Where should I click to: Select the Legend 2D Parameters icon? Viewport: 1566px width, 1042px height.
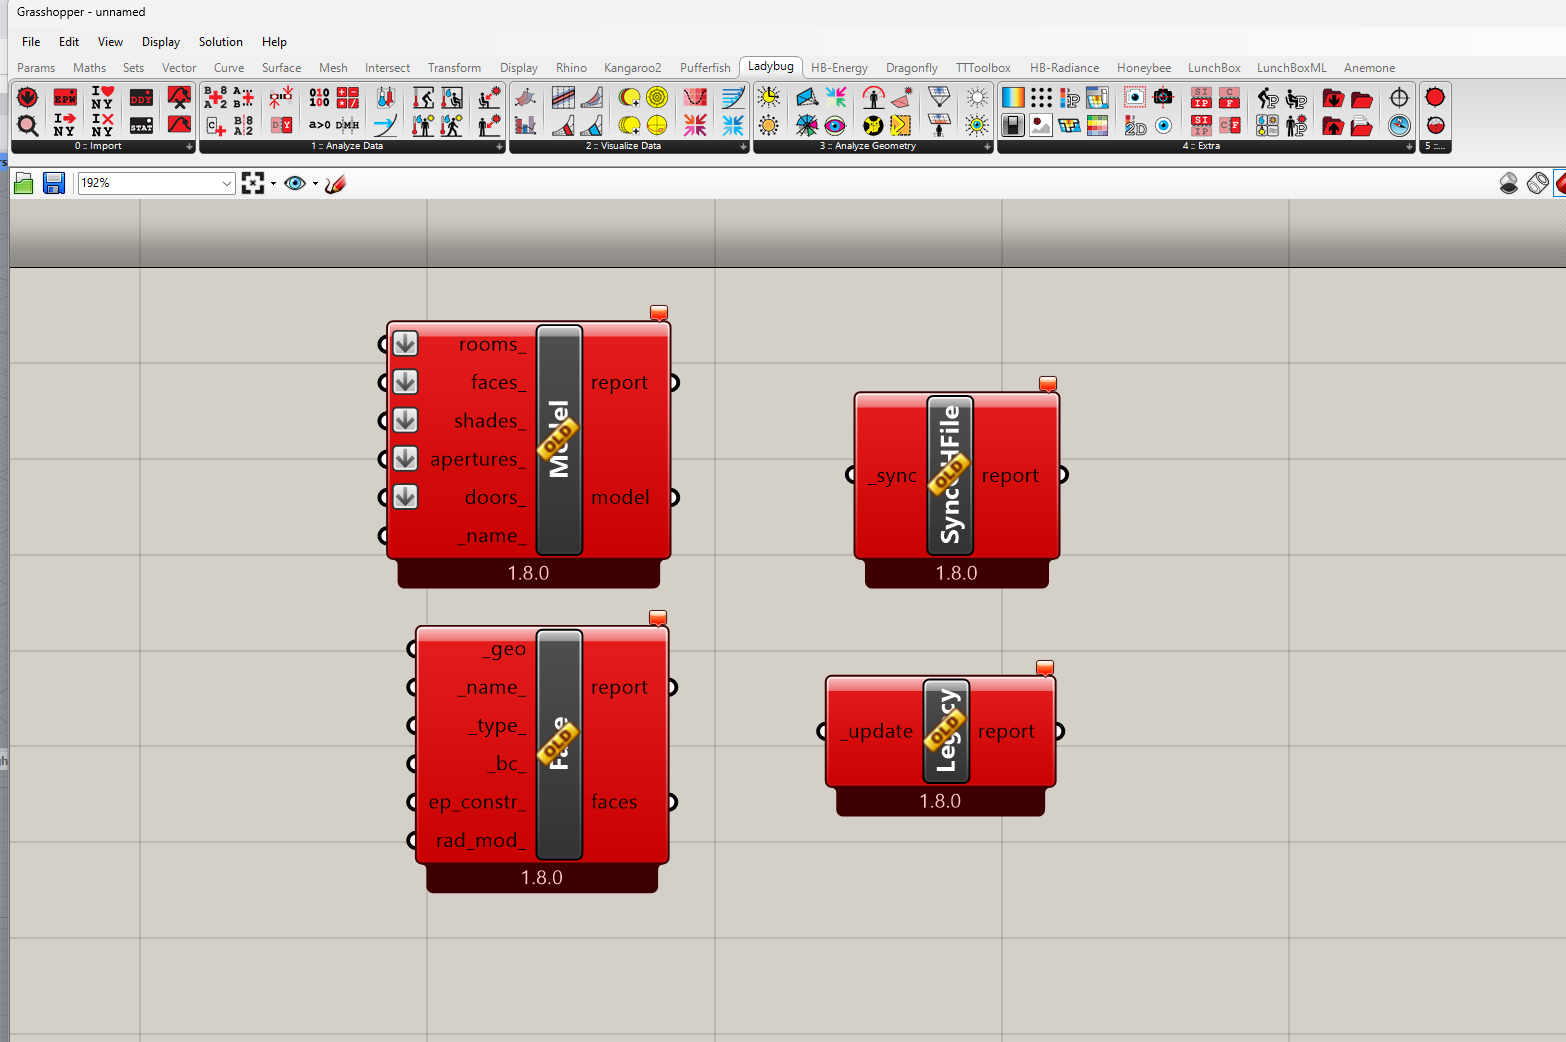(x=1135, y=126)
